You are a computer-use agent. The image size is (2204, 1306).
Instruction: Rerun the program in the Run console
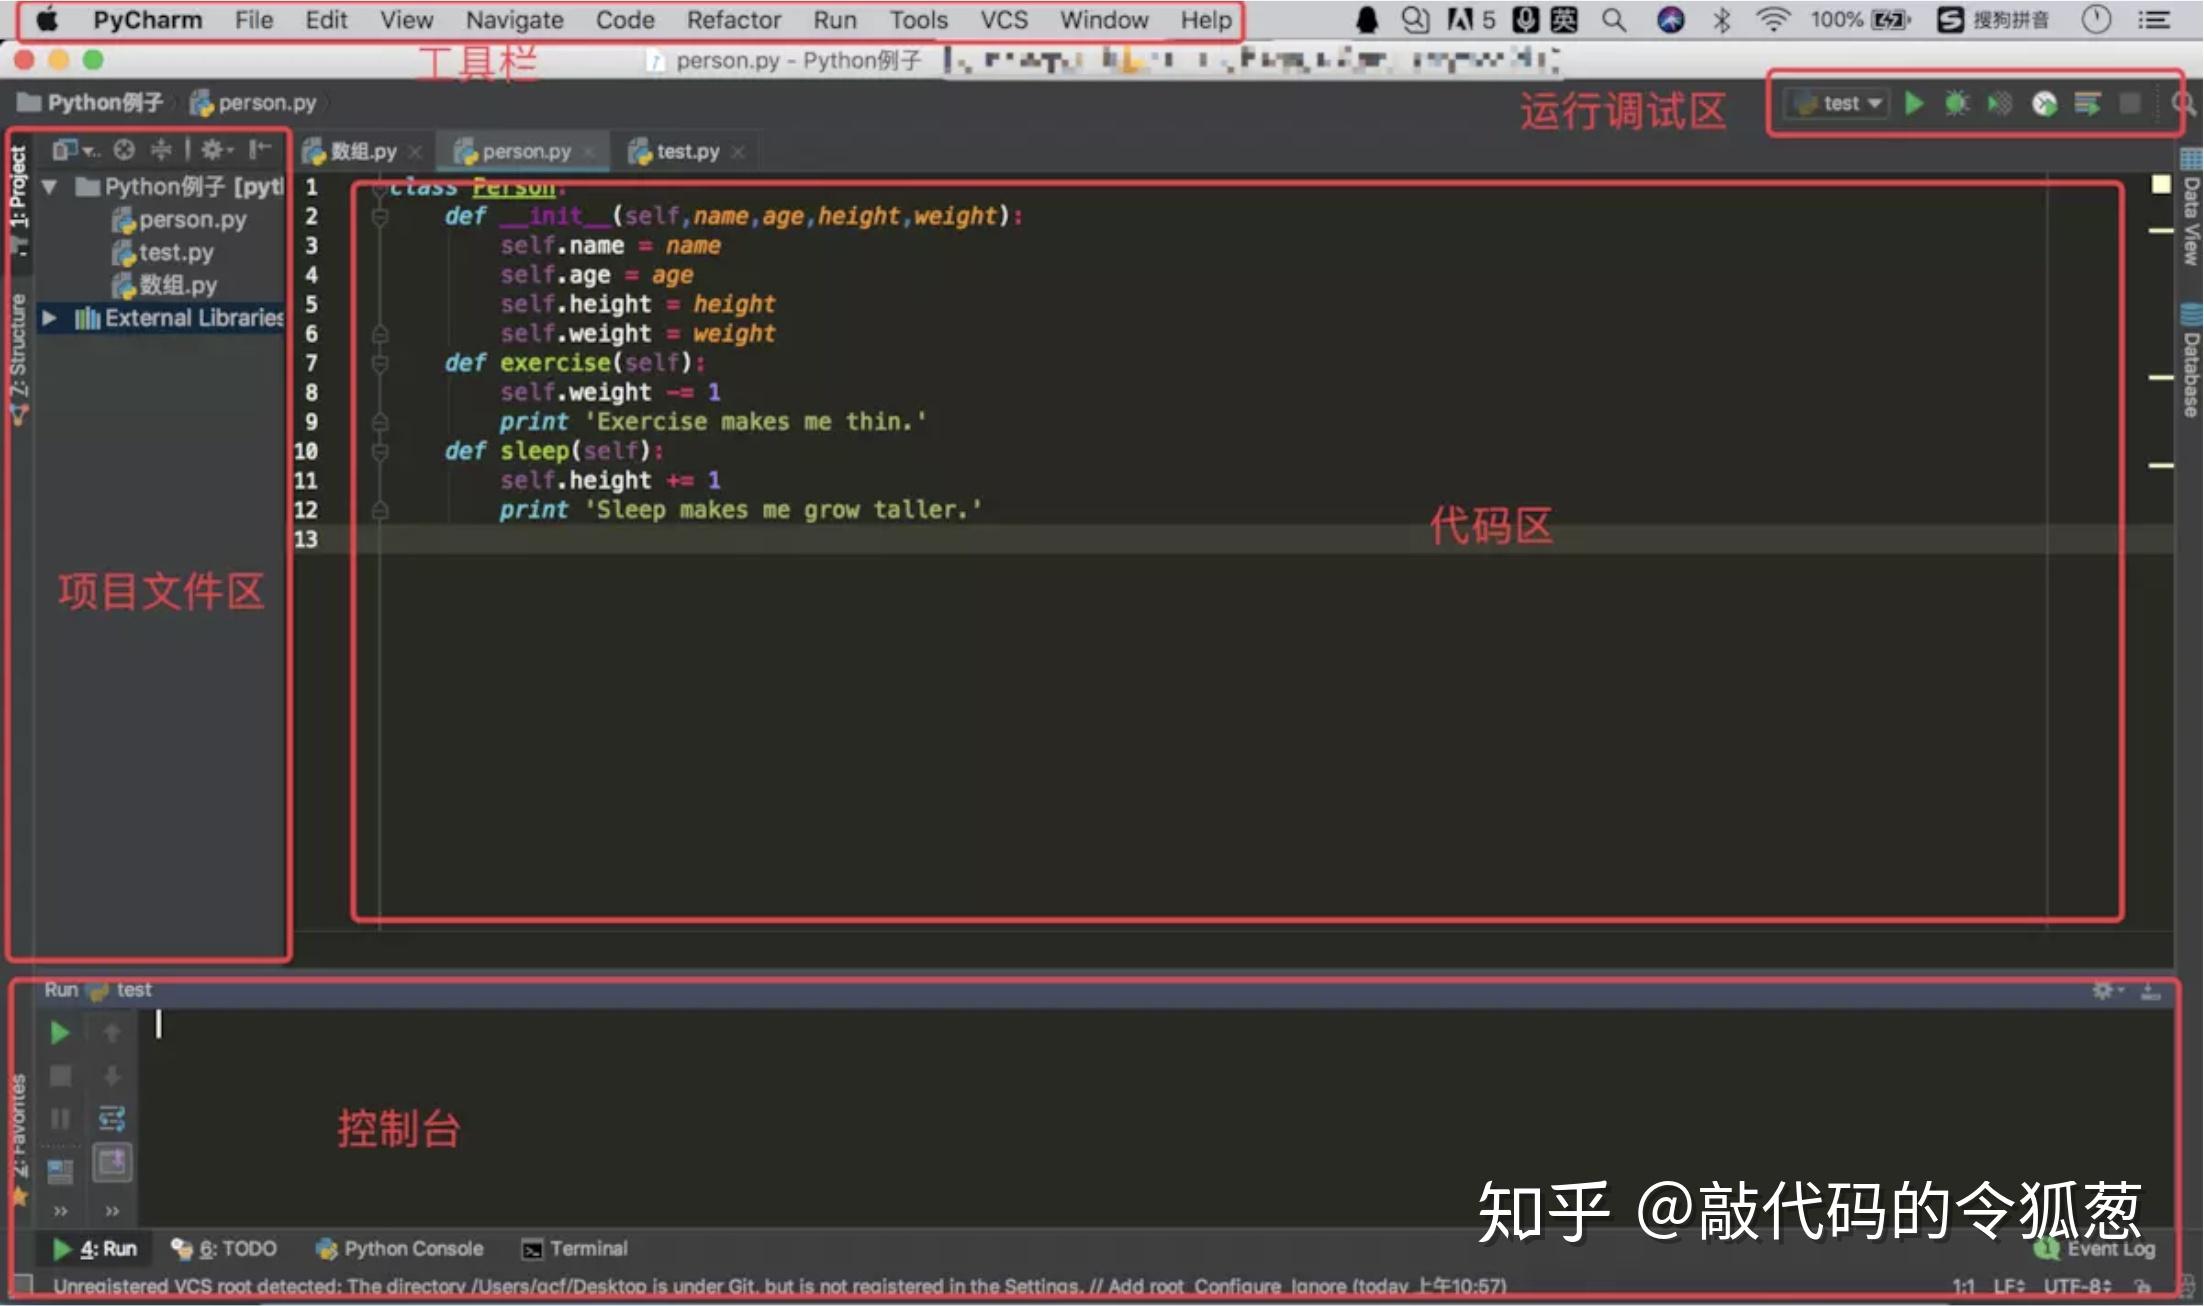click(59, 1032)
